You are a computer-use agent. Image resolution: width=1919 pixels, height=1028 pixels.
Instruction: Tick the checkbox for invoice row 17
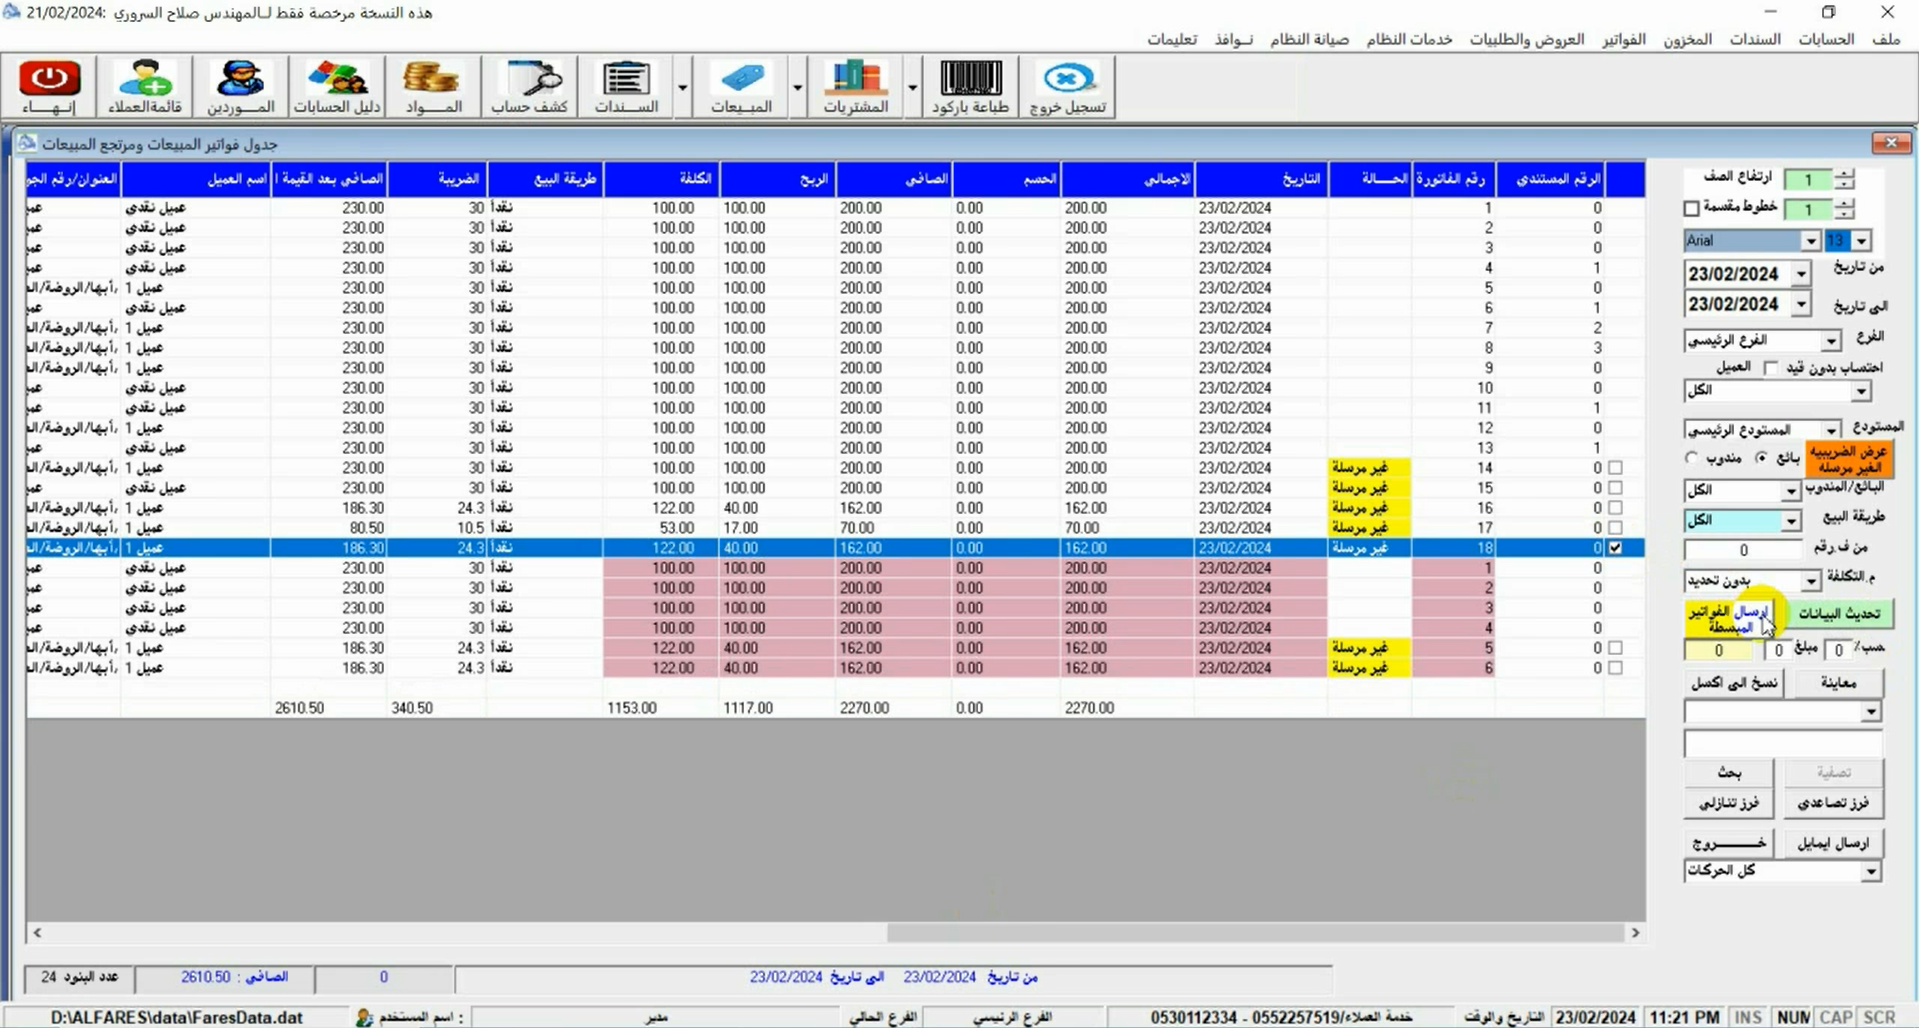pos(1615,528)
